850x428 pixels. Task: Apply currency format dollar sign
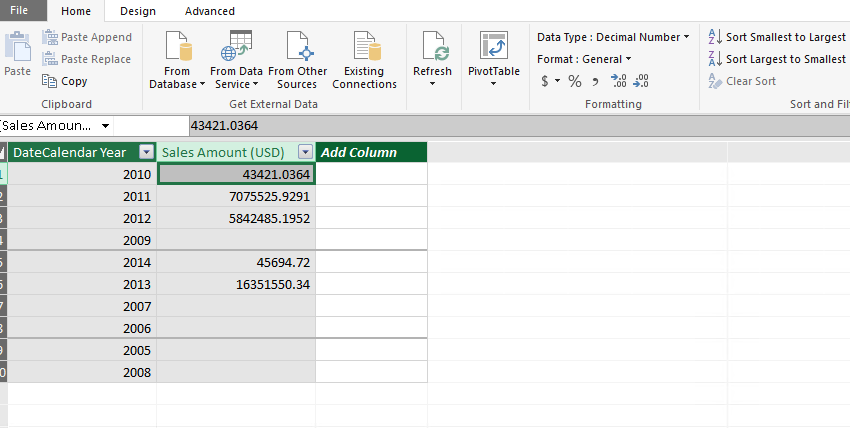click(545, 81)
